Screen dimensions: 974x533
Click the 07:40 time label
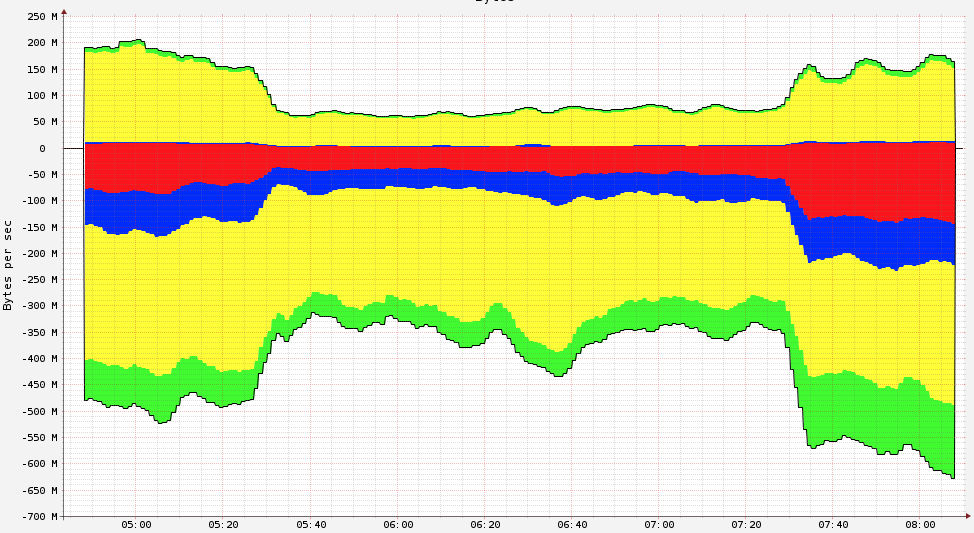point(833,524)
